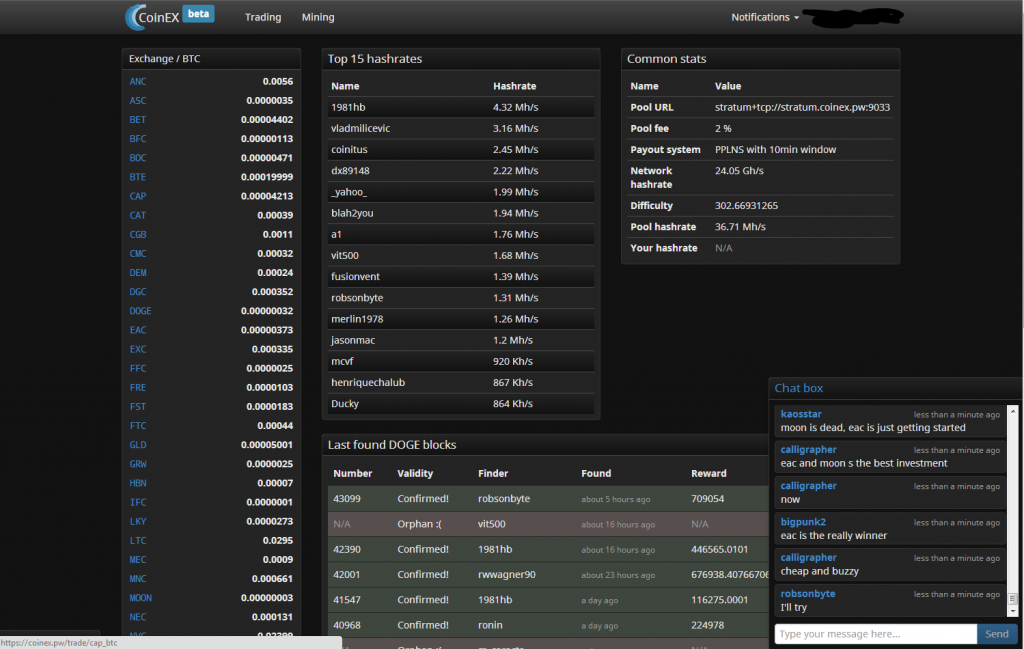
Task: Select the DOGE block number 41547
Action: pyautogui.click(x=347, y=599)
